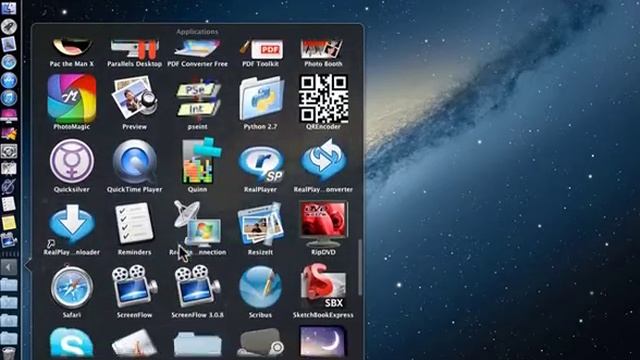This screenshot has height=360, width=640.
Task: Launch Preview in the Applications stack
Action: [x=134, y=98]
